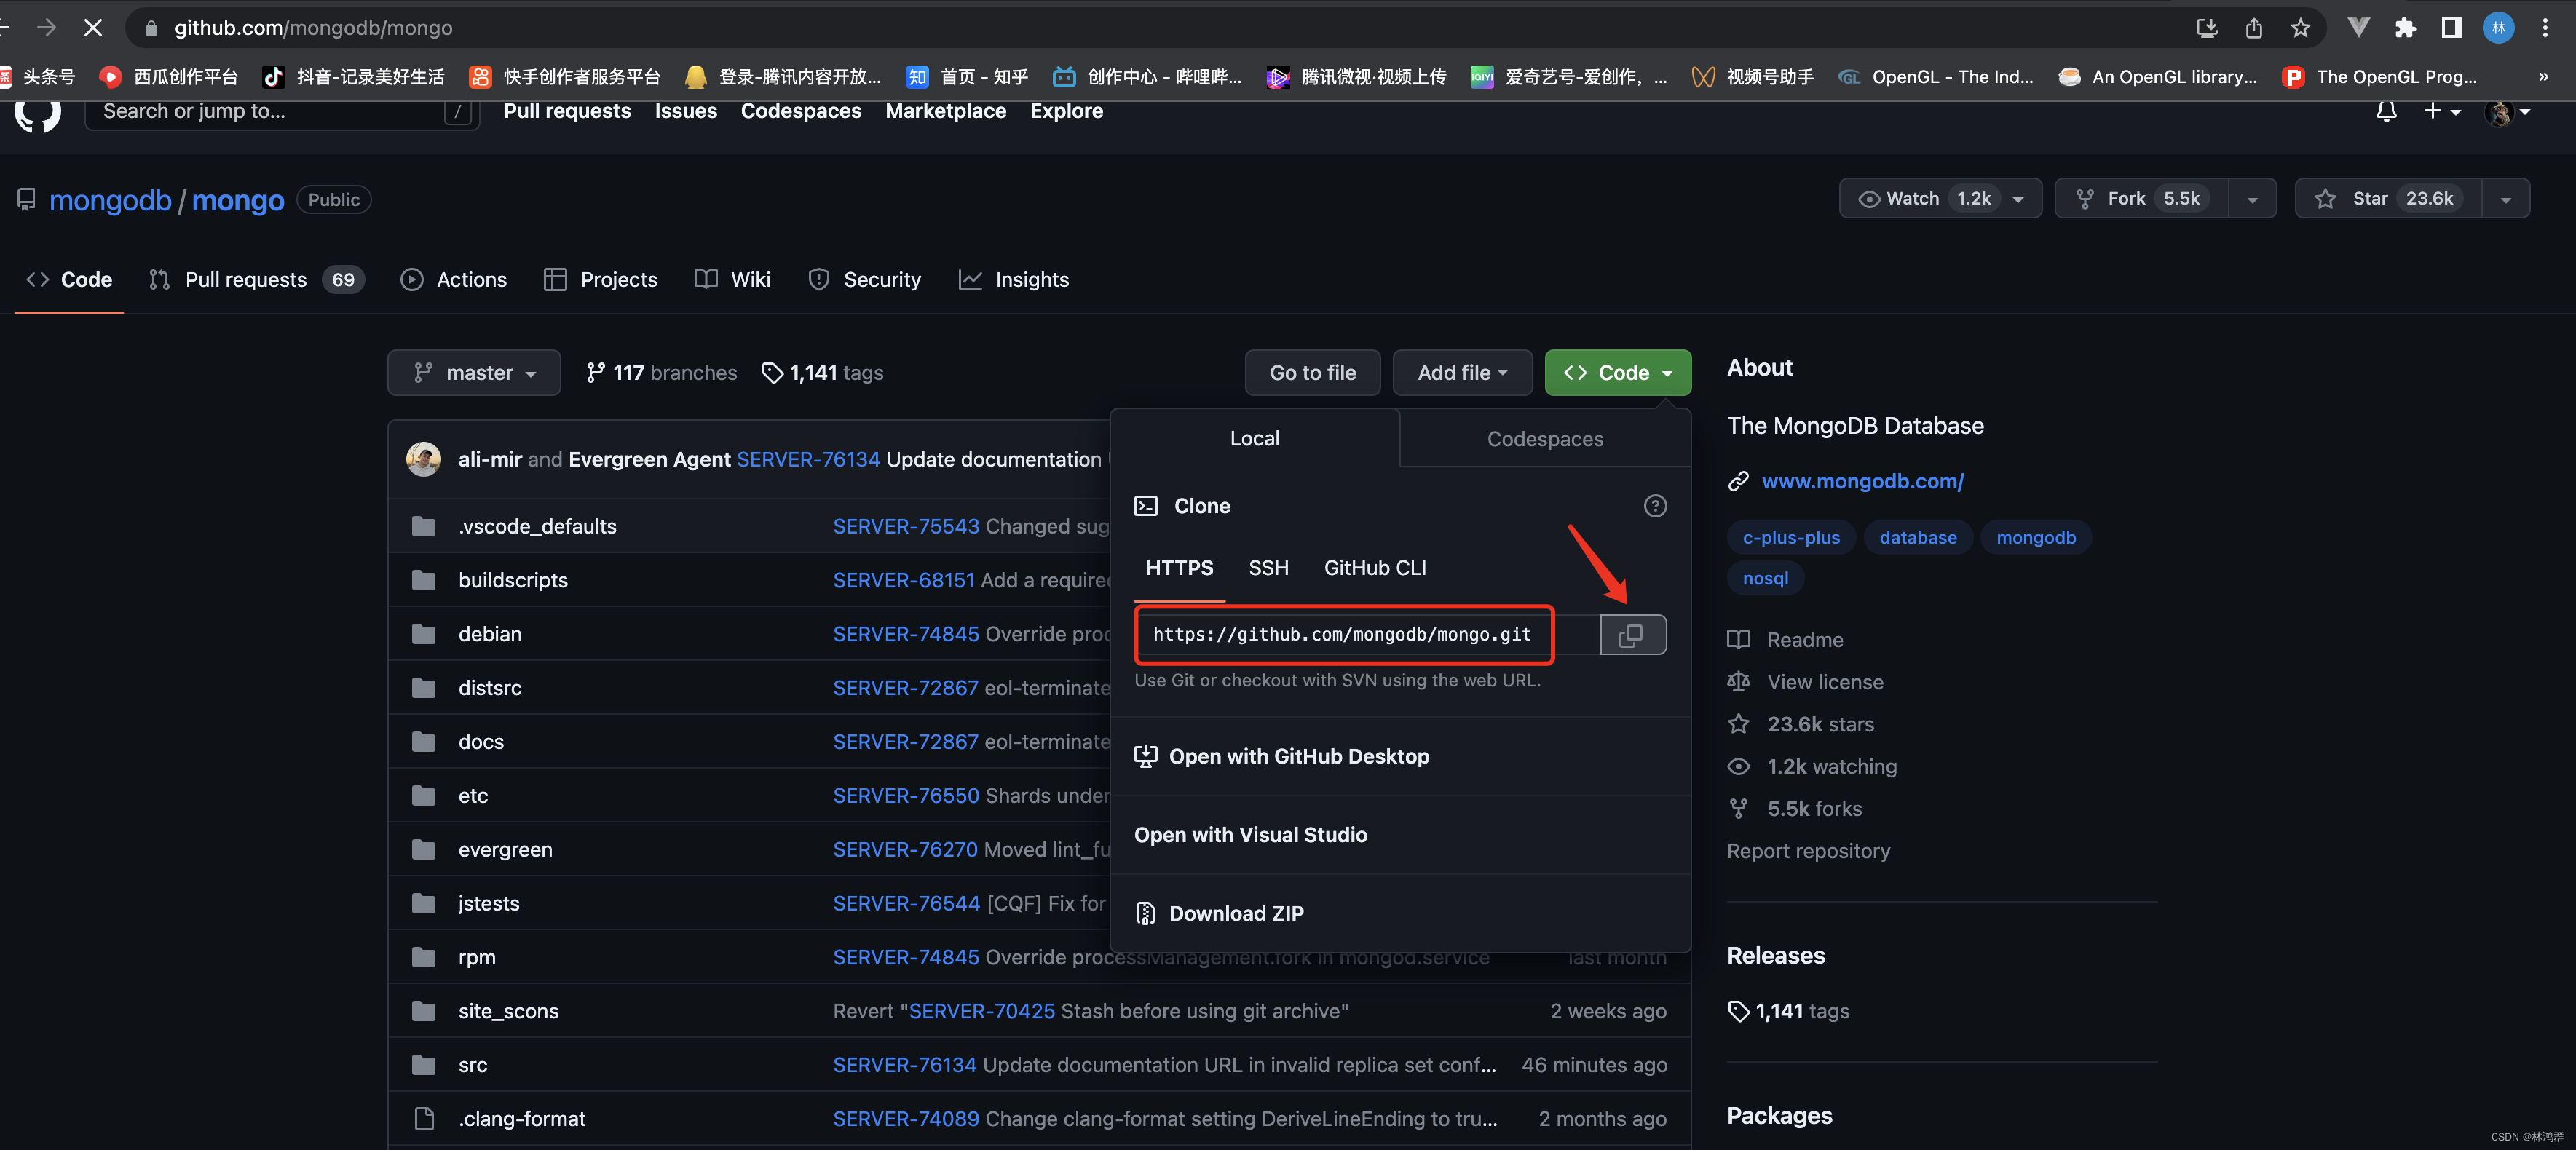This screenshot has height=1150, width=2576.
Task: Toggle Chrome side panel icon
Action: tap(2451, 28)
